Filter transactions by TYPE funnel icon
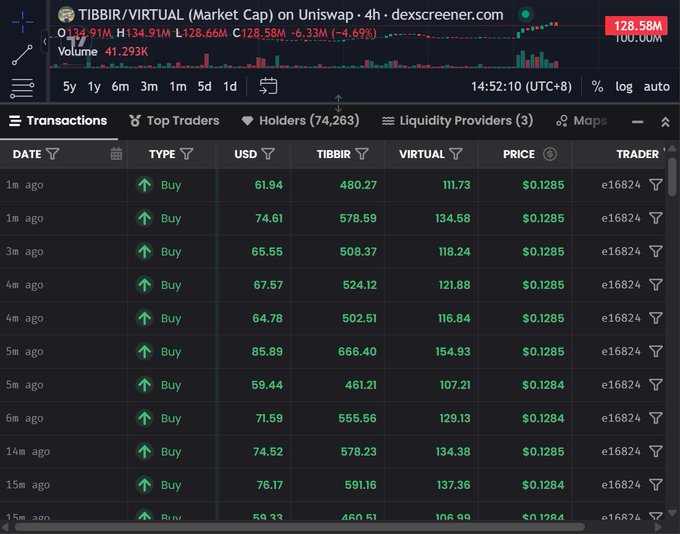Image resolution: width=680 pixels, height=534 pixels. pyautogui.click(x=186, y=154)
